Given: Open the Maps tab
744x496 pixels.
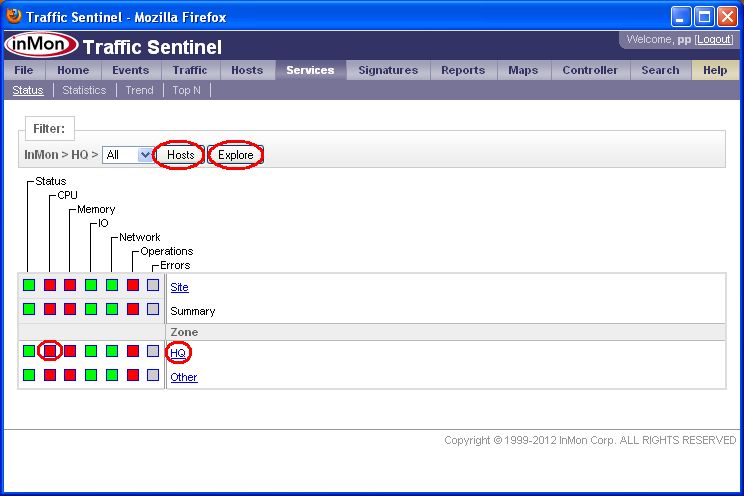Looking at the screenshot, I should (x=523, y=70).
